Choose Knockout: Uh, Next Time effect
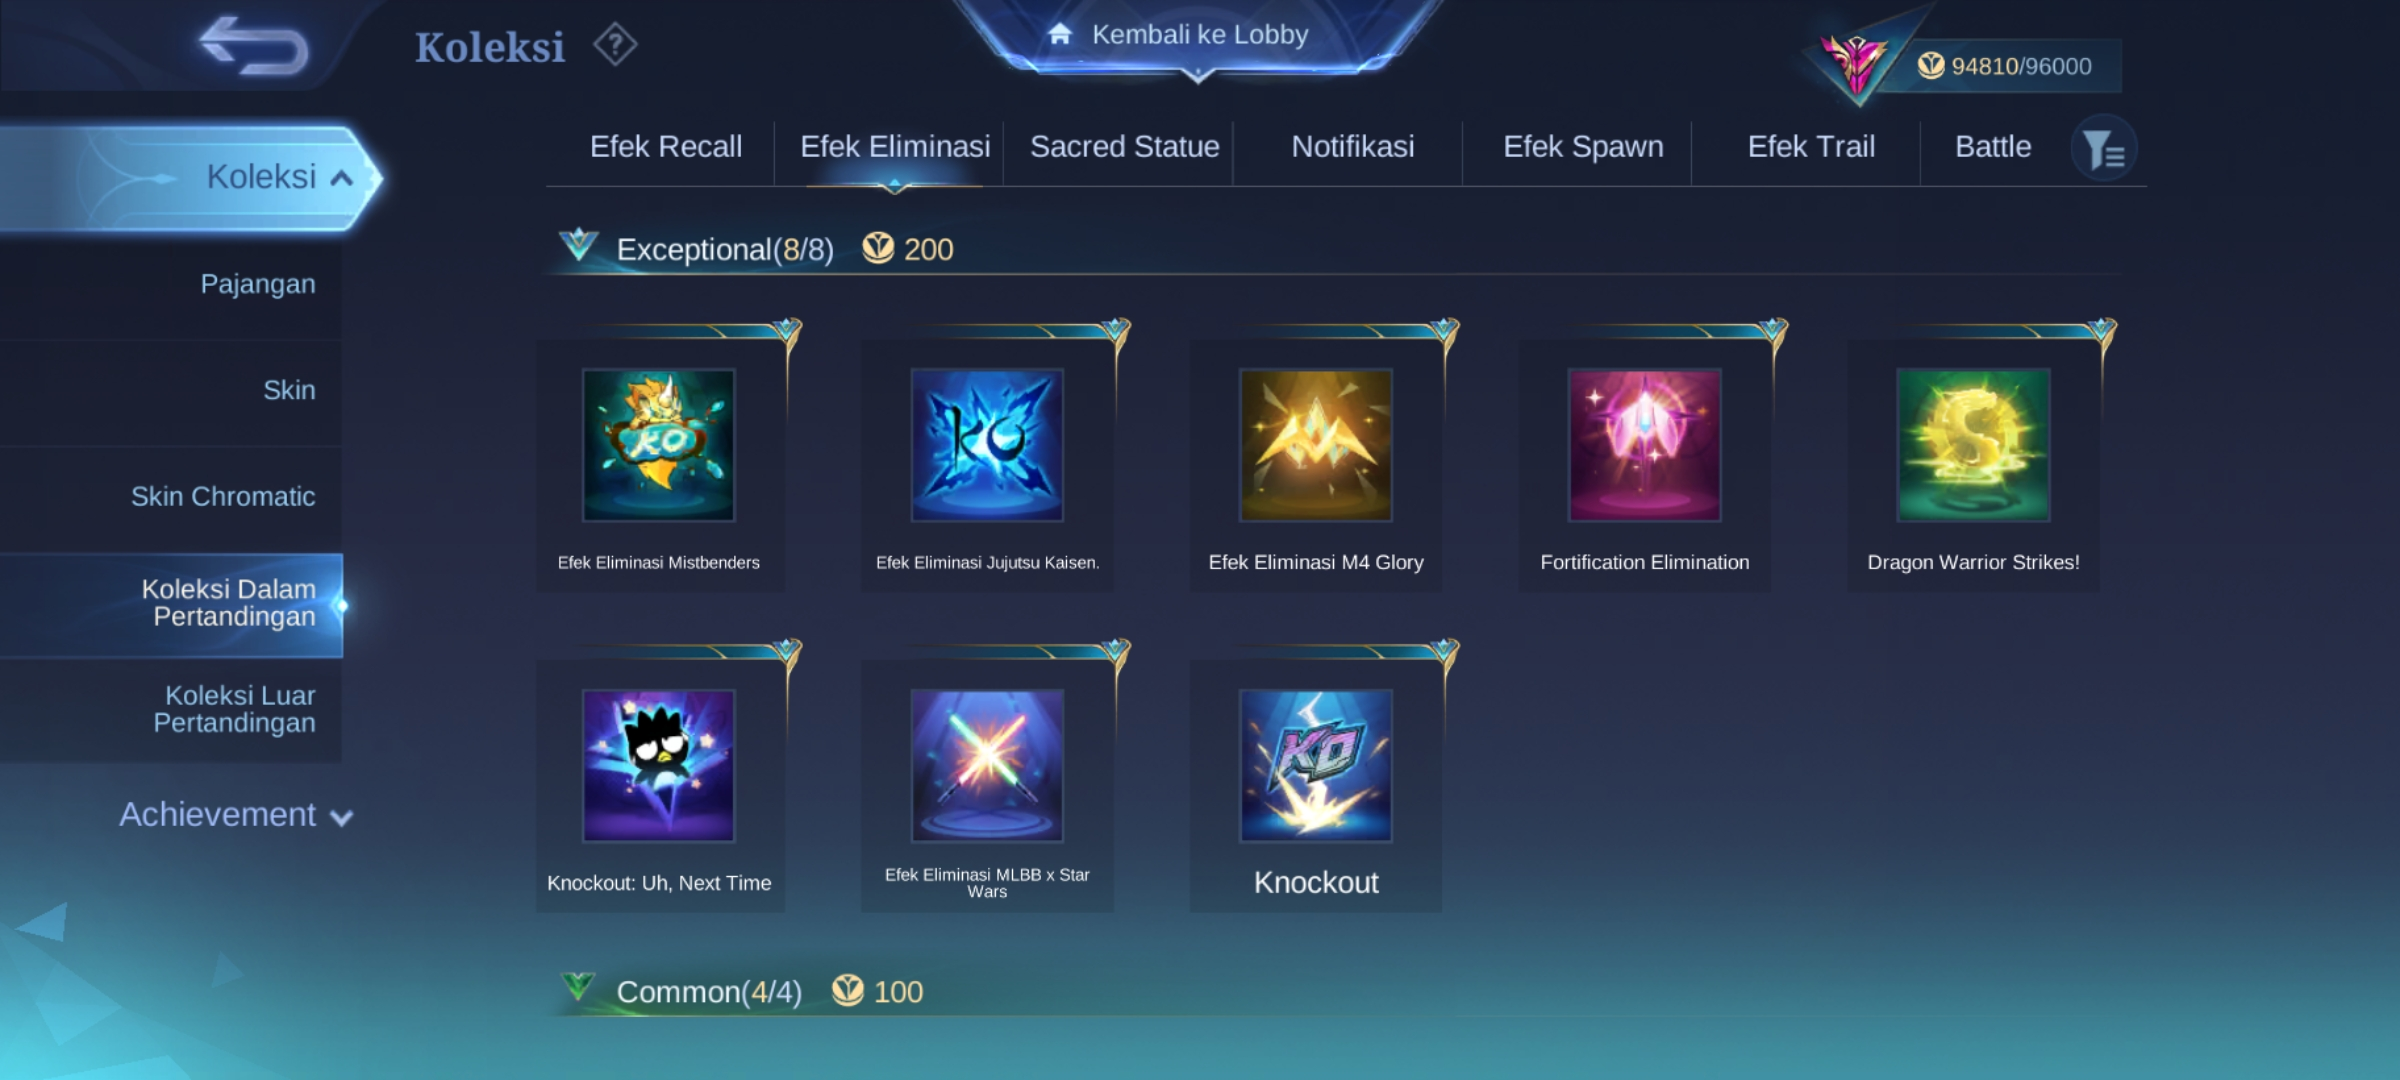 pyautogui.click(x=659, y=766)
